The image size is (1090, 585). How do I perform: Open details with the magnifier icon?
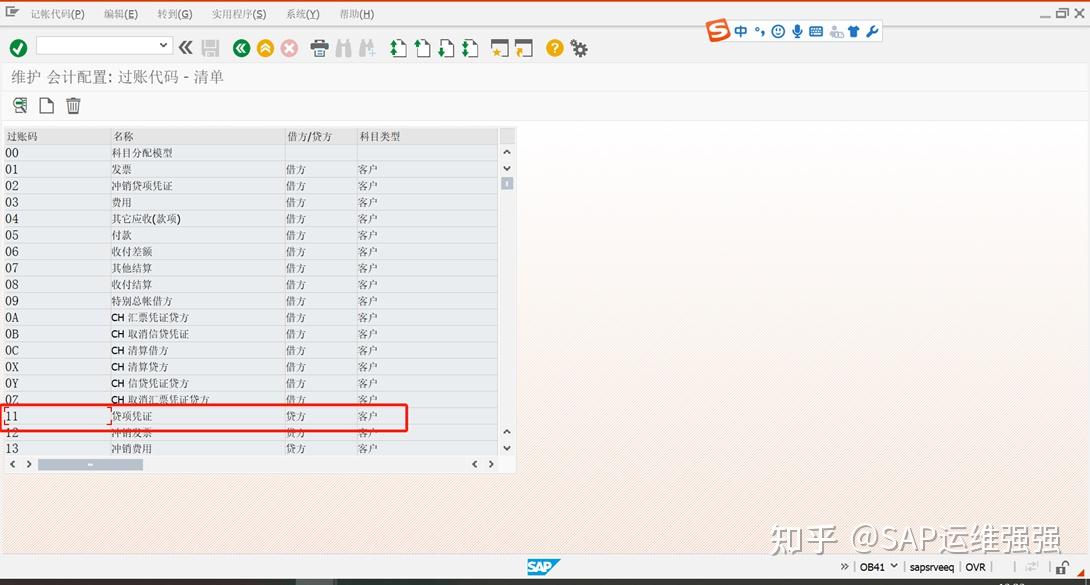coord(19,104)
